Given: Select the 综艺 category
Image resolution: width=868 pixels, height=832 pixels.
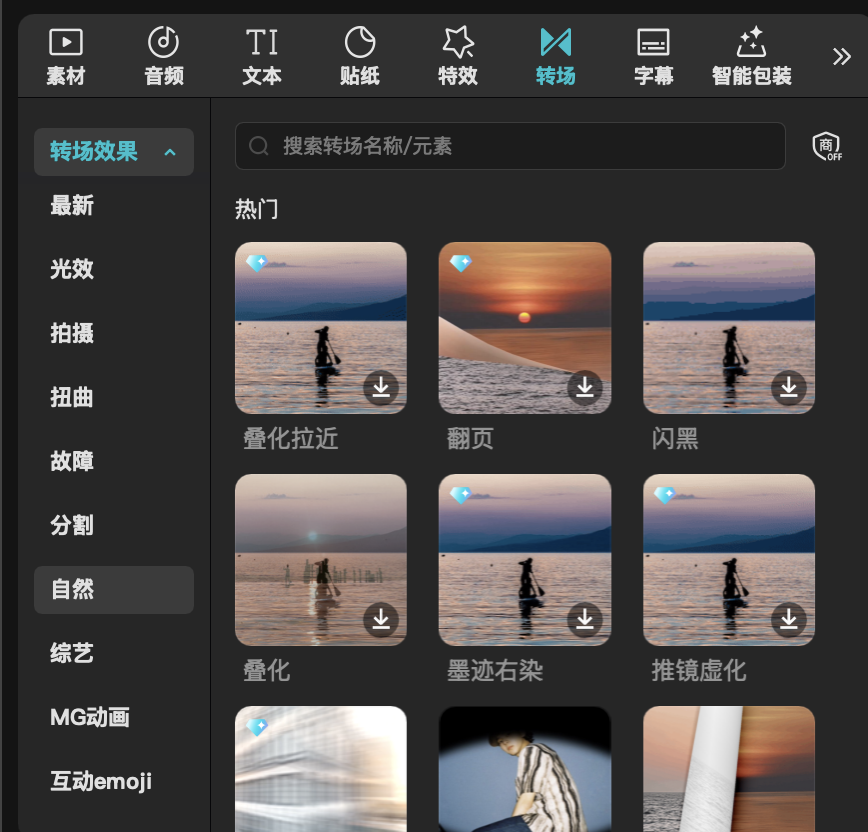Looking at the screenshot, I should 73,653.
